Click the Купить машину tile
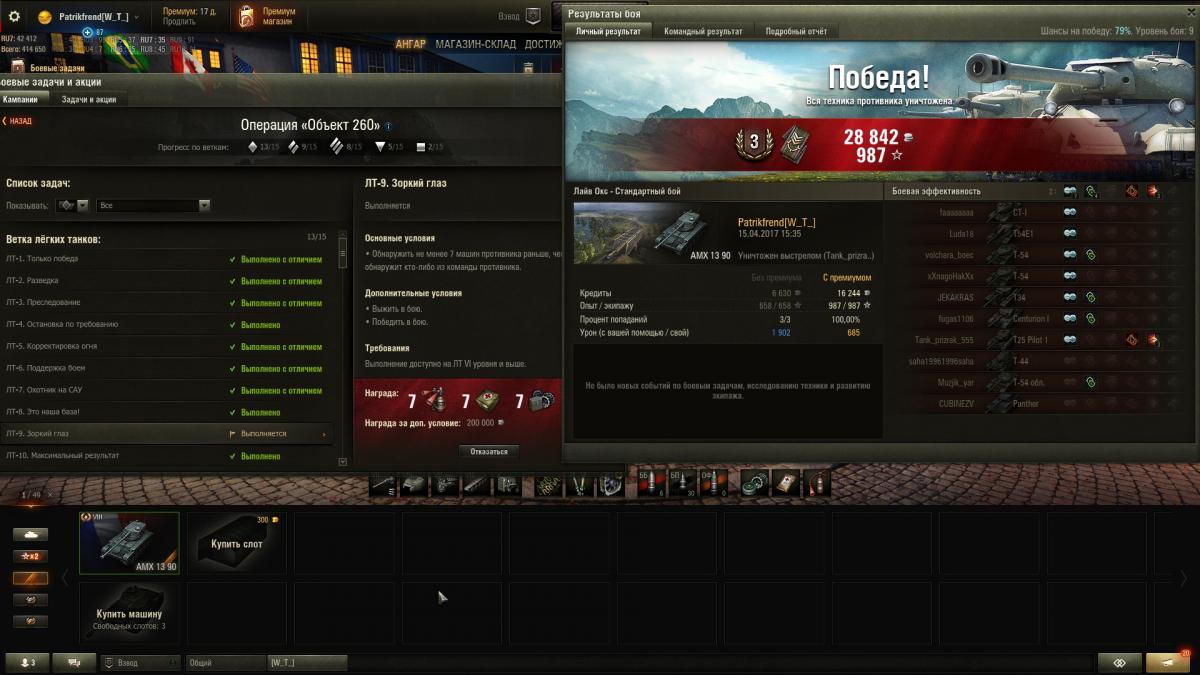Viewport: 1200px width, 675px height. [129, 613]
